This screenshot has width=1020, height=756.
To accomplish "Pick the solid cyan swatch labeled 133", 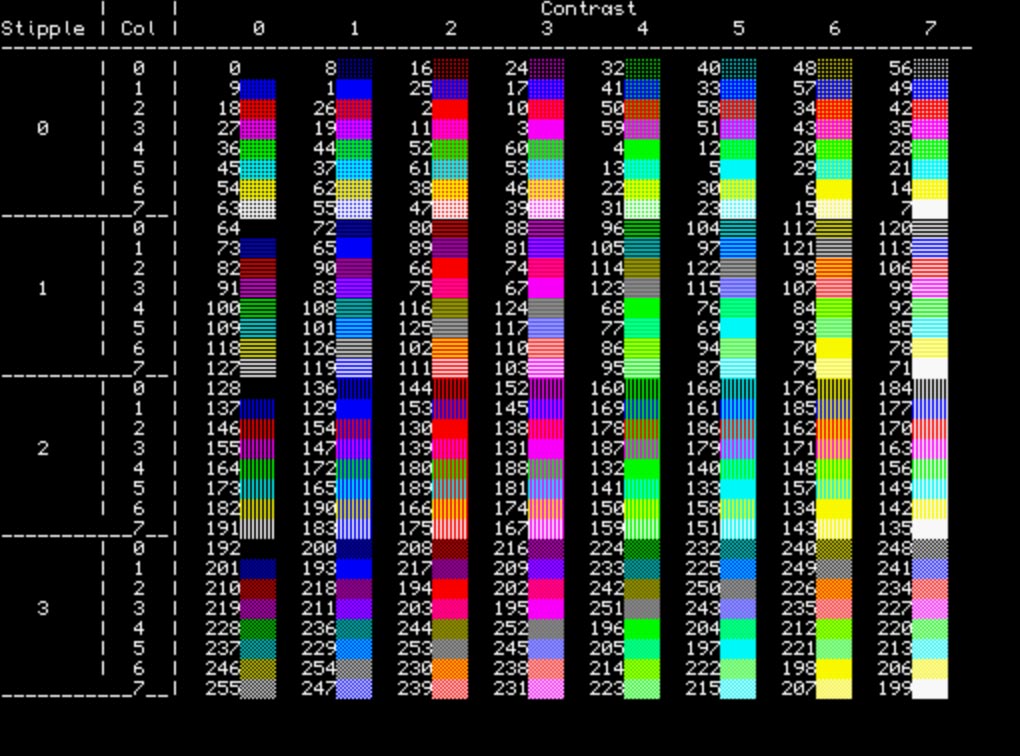I will [x=738, y=489].
